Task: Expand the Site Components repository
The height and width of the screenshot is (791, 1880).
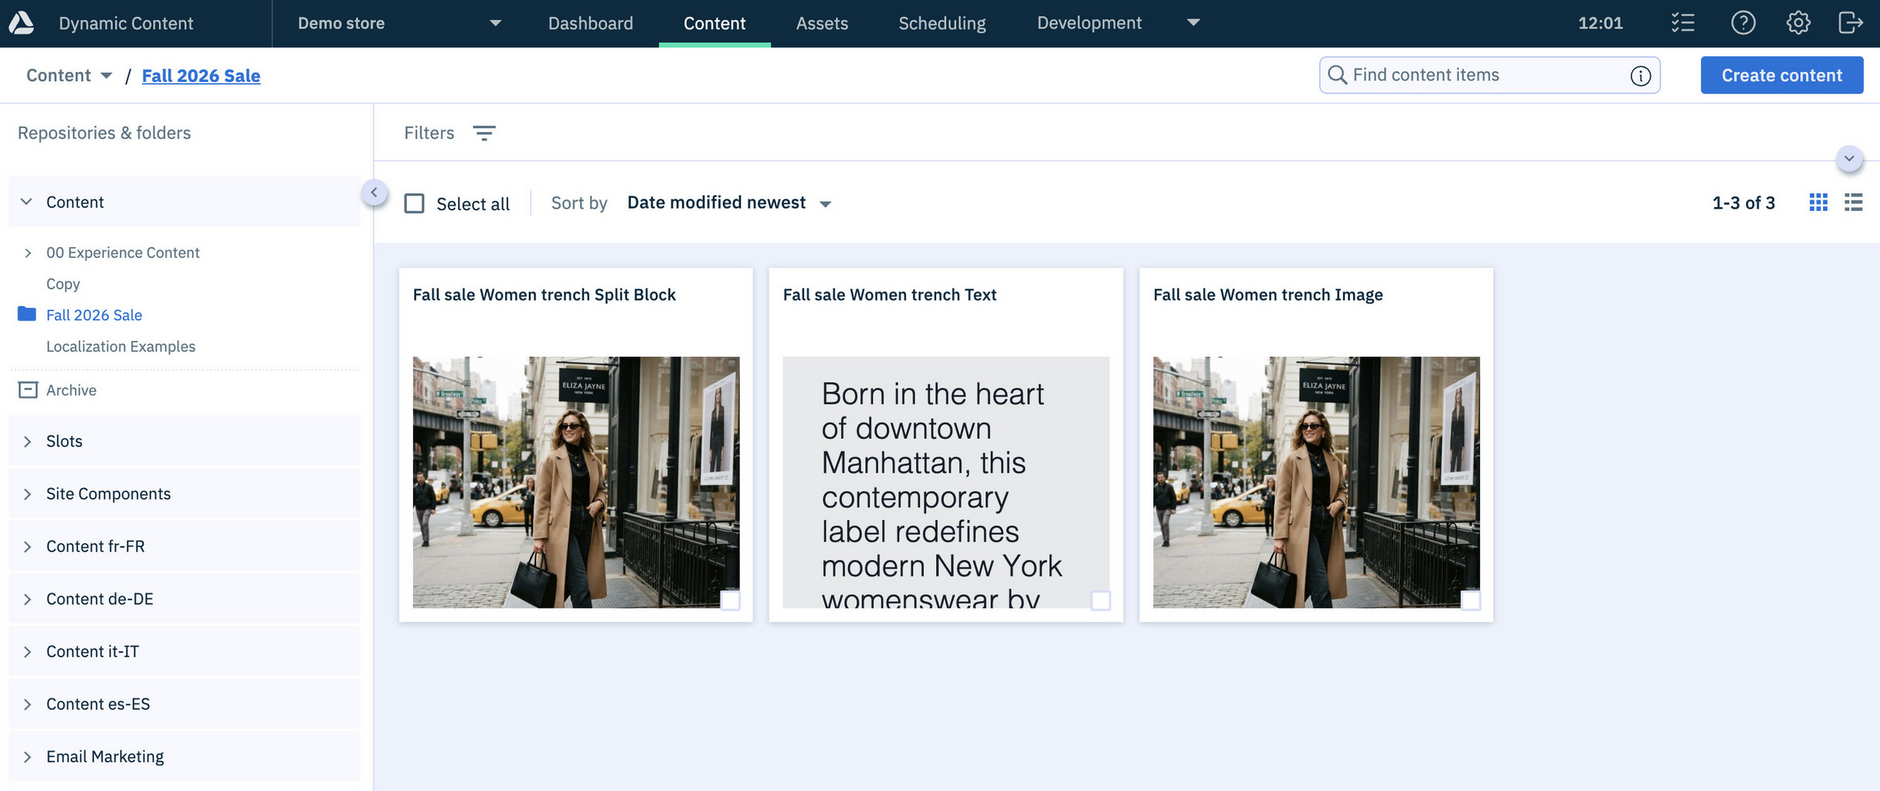Action: pyautogui.click(x=27, y=494)
